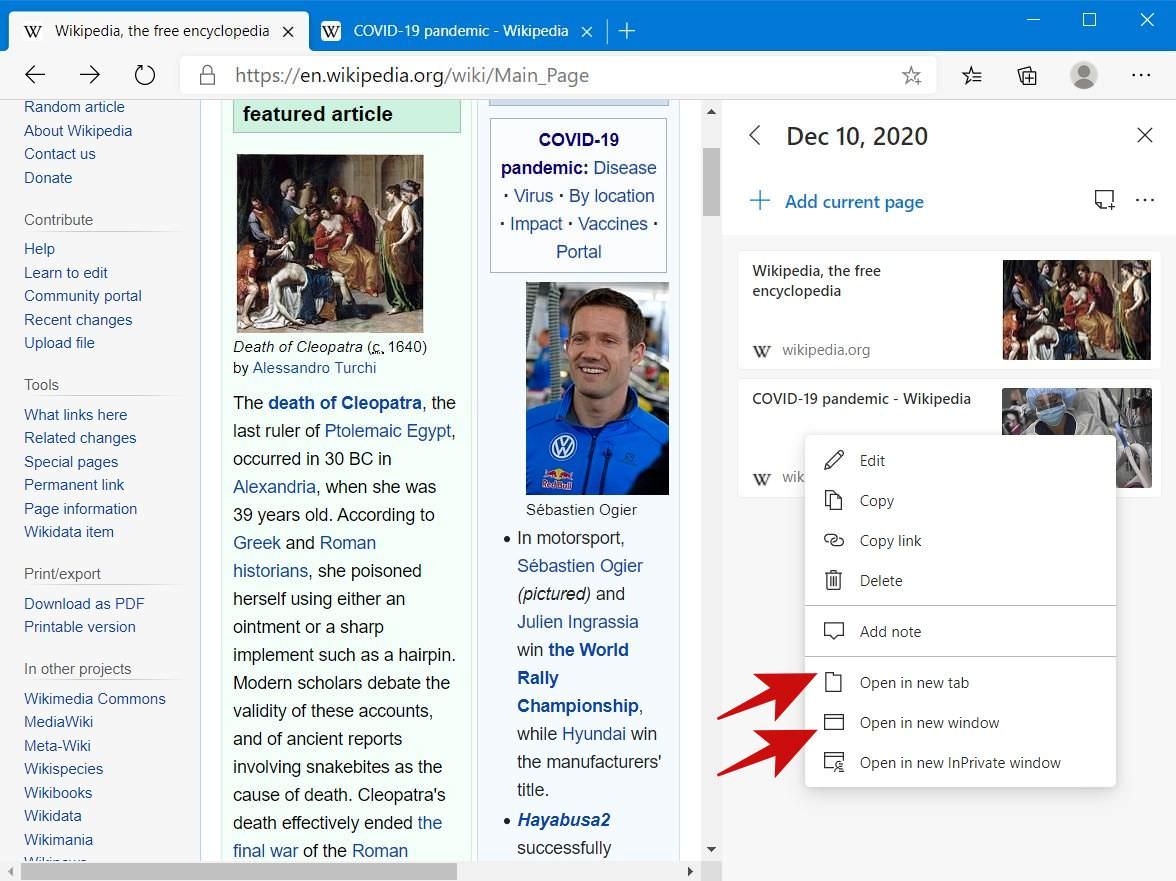This screenshot has width=1176, height=881.
Task: Close the COVID-19 pandemic tab
Action: [586, 31]
